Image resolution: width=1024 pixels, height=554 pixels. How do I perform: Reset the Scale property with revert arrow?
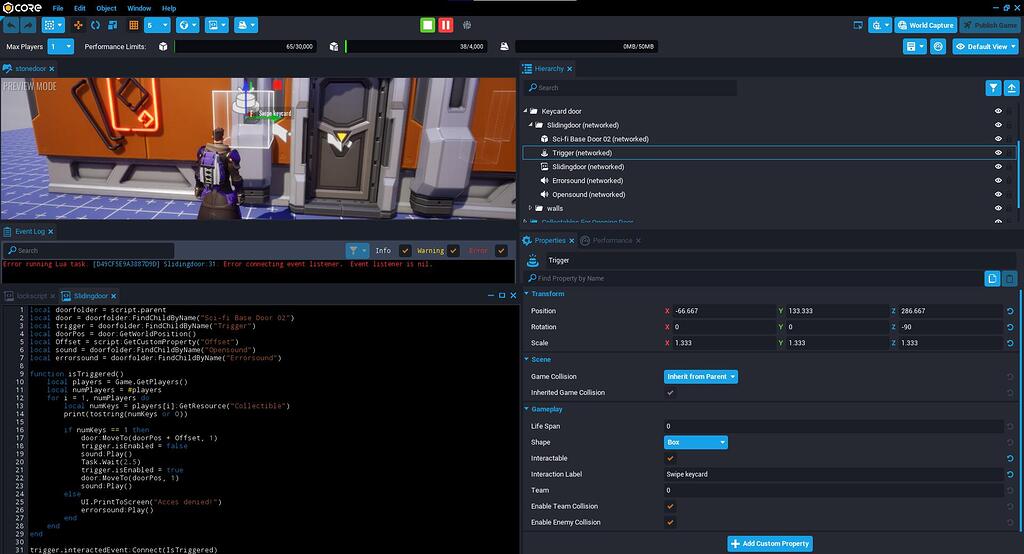pyautogui.click(x=1010, y=343)
